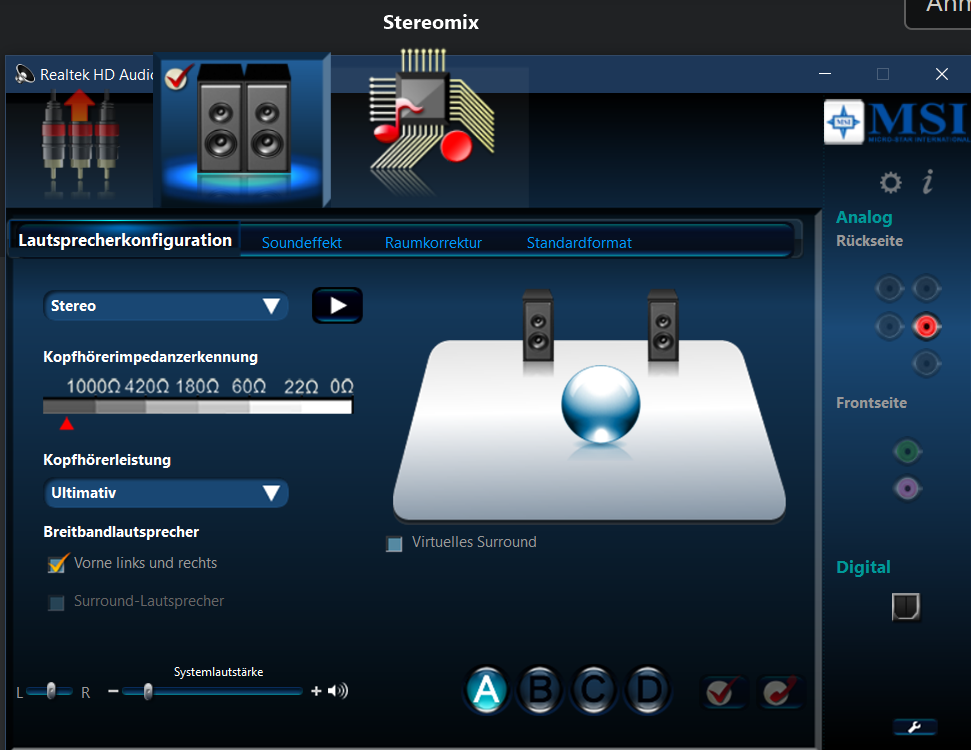Uncheck Vorne links und rechts
This screenshot has width=971, height=750.
click(x=57, y=563)
